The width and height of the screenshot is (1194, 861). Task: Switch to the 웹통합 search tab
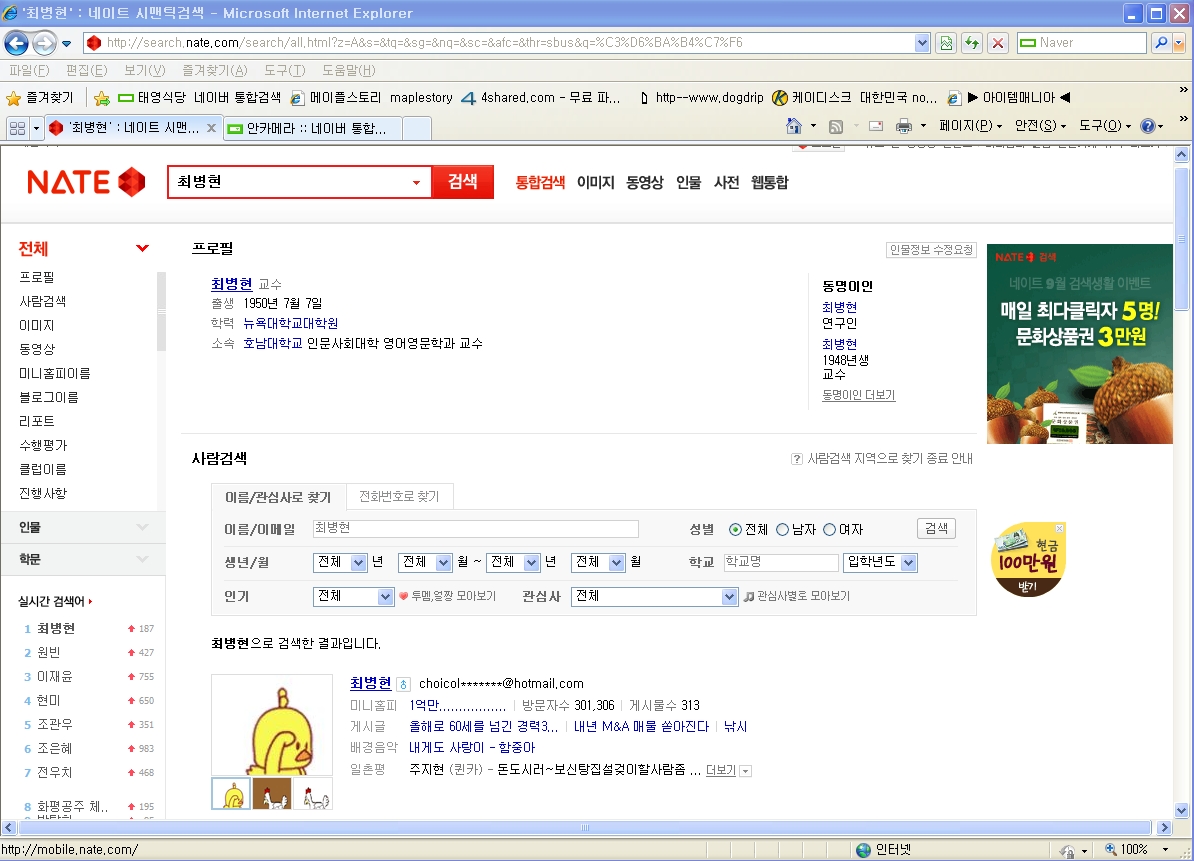coord(770,183)
